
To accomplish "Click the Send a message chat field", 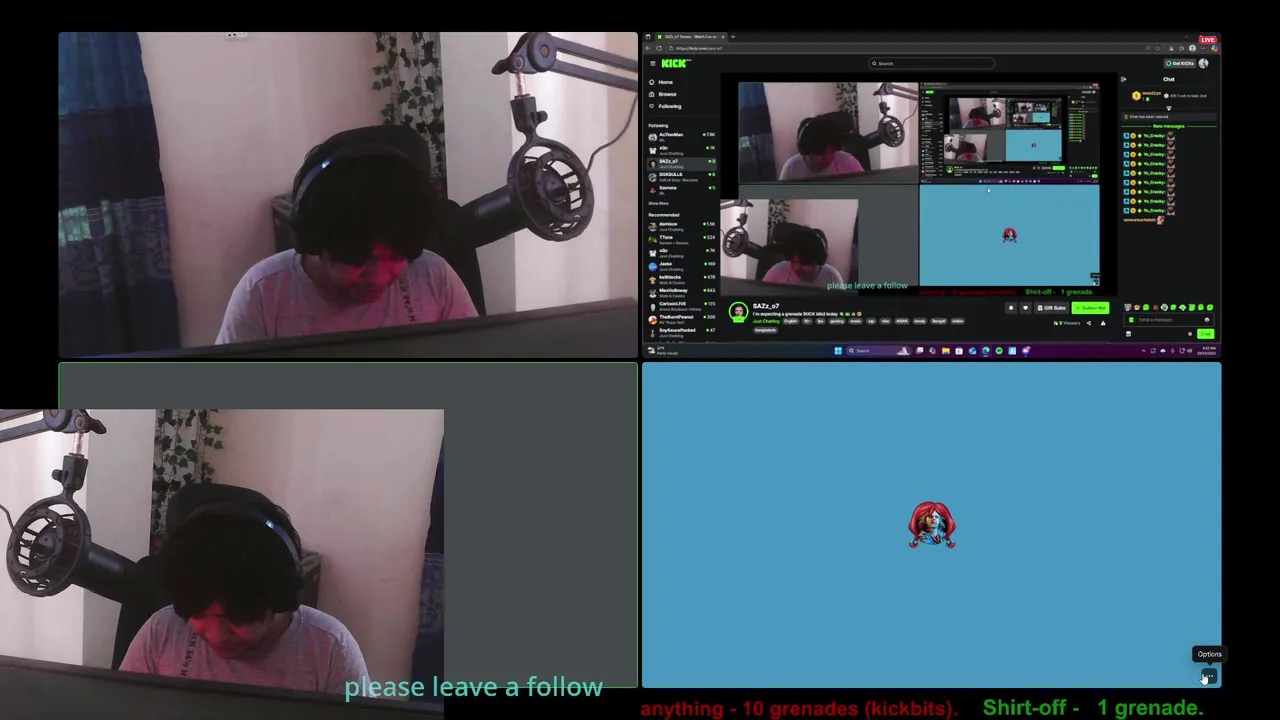I will coord(1167,320).
